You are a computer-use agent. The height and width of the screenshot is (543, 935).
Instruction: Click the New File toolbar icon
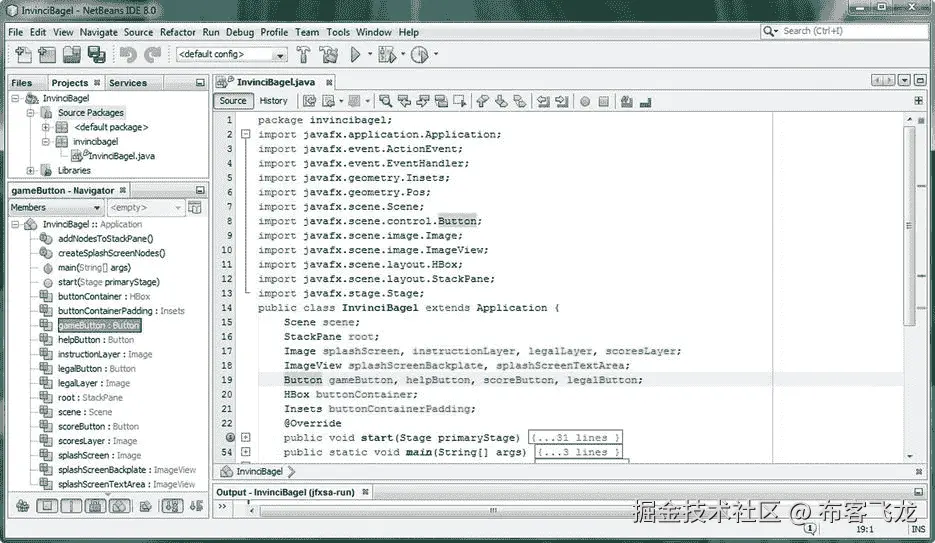click(x=23, y=54)
